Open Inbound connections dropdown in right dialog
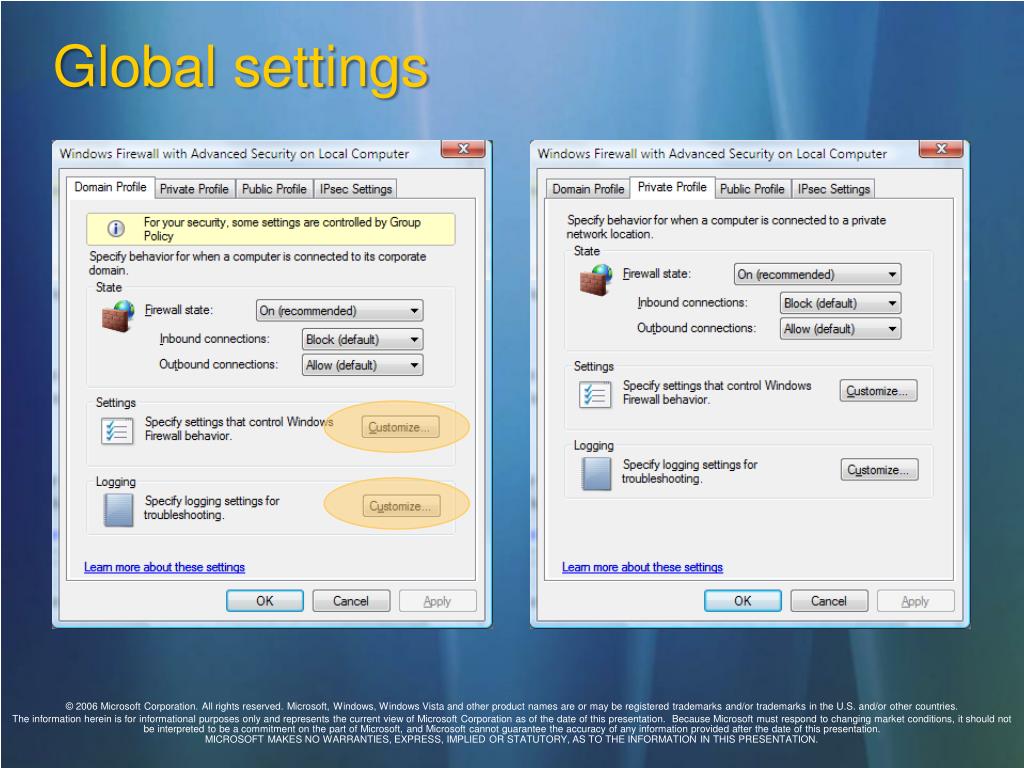Viewport: 1024px width, 768px height. [840, 303]
